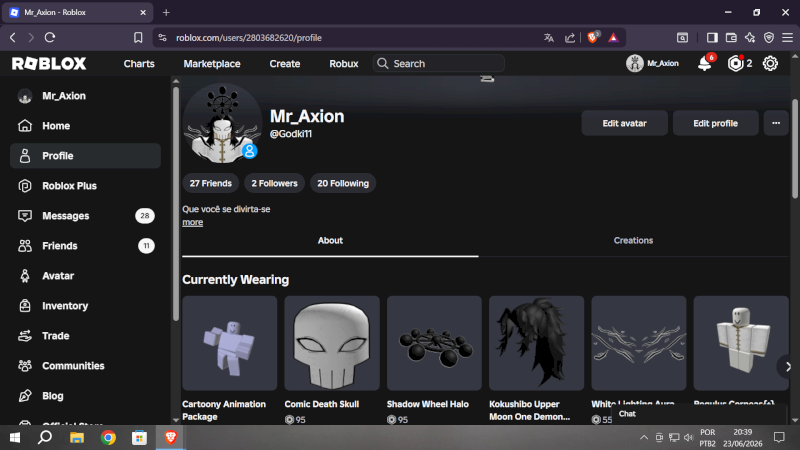View the 20 Following list
Screen dimensions: 800x450
[343, 183]
